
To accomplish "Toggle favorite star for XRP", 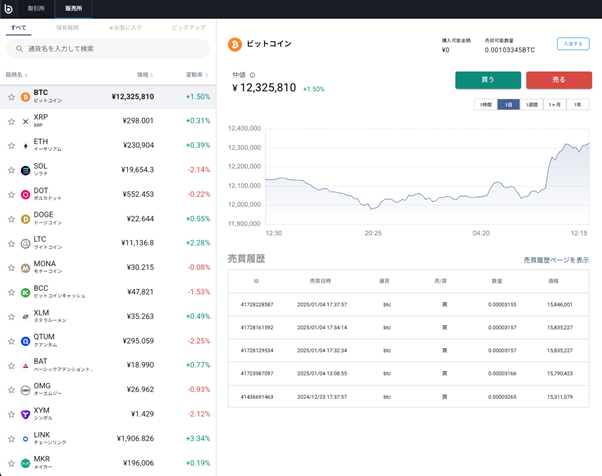I will [x=11, y=121].
